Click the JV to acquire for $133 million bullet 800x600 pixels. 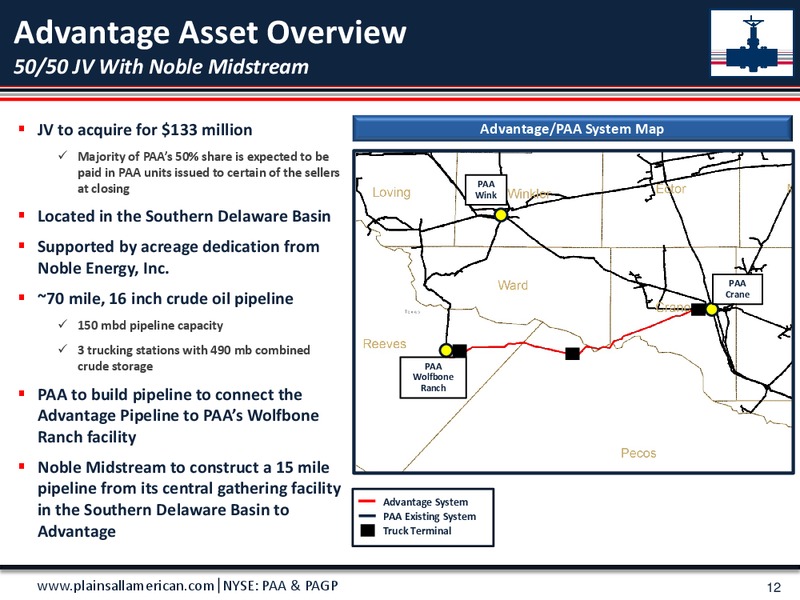145,130
